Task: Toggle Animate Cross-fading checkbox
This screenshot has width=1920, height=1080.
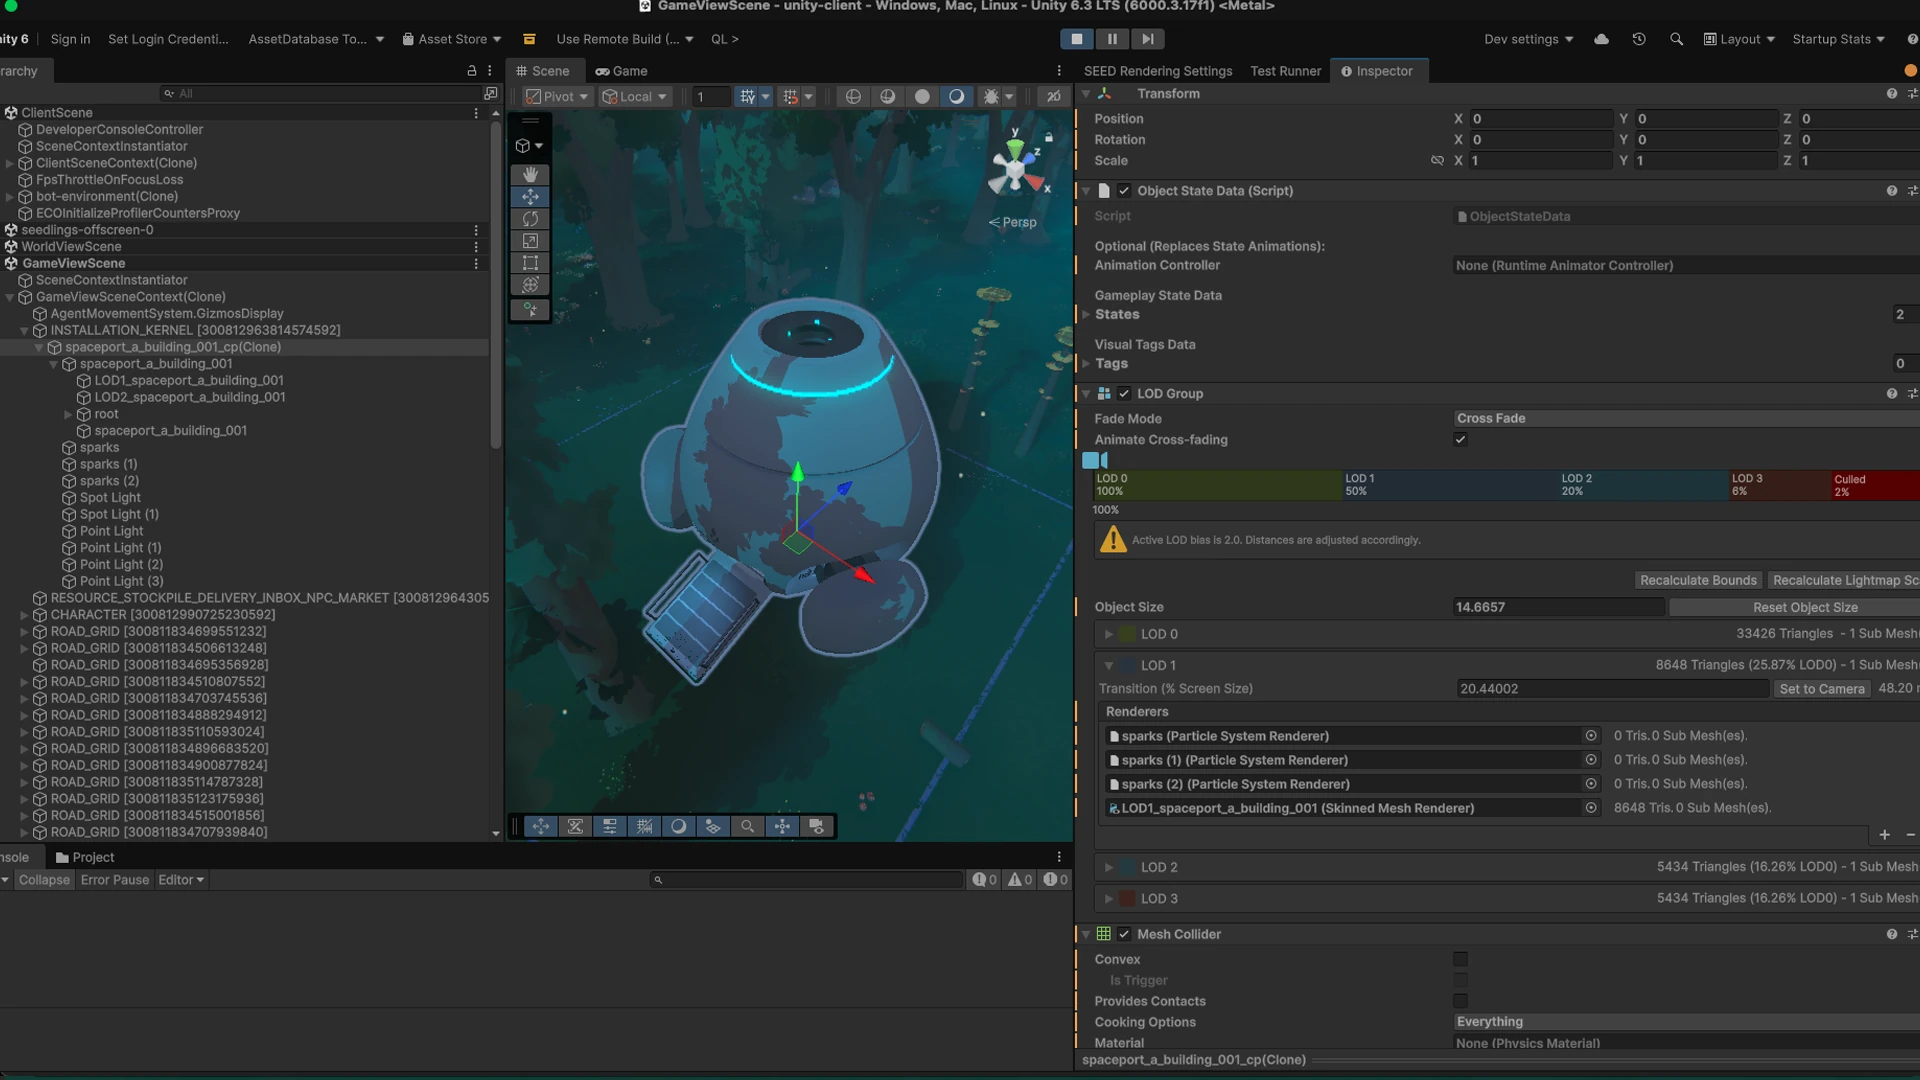Action: coord(1460,439)
